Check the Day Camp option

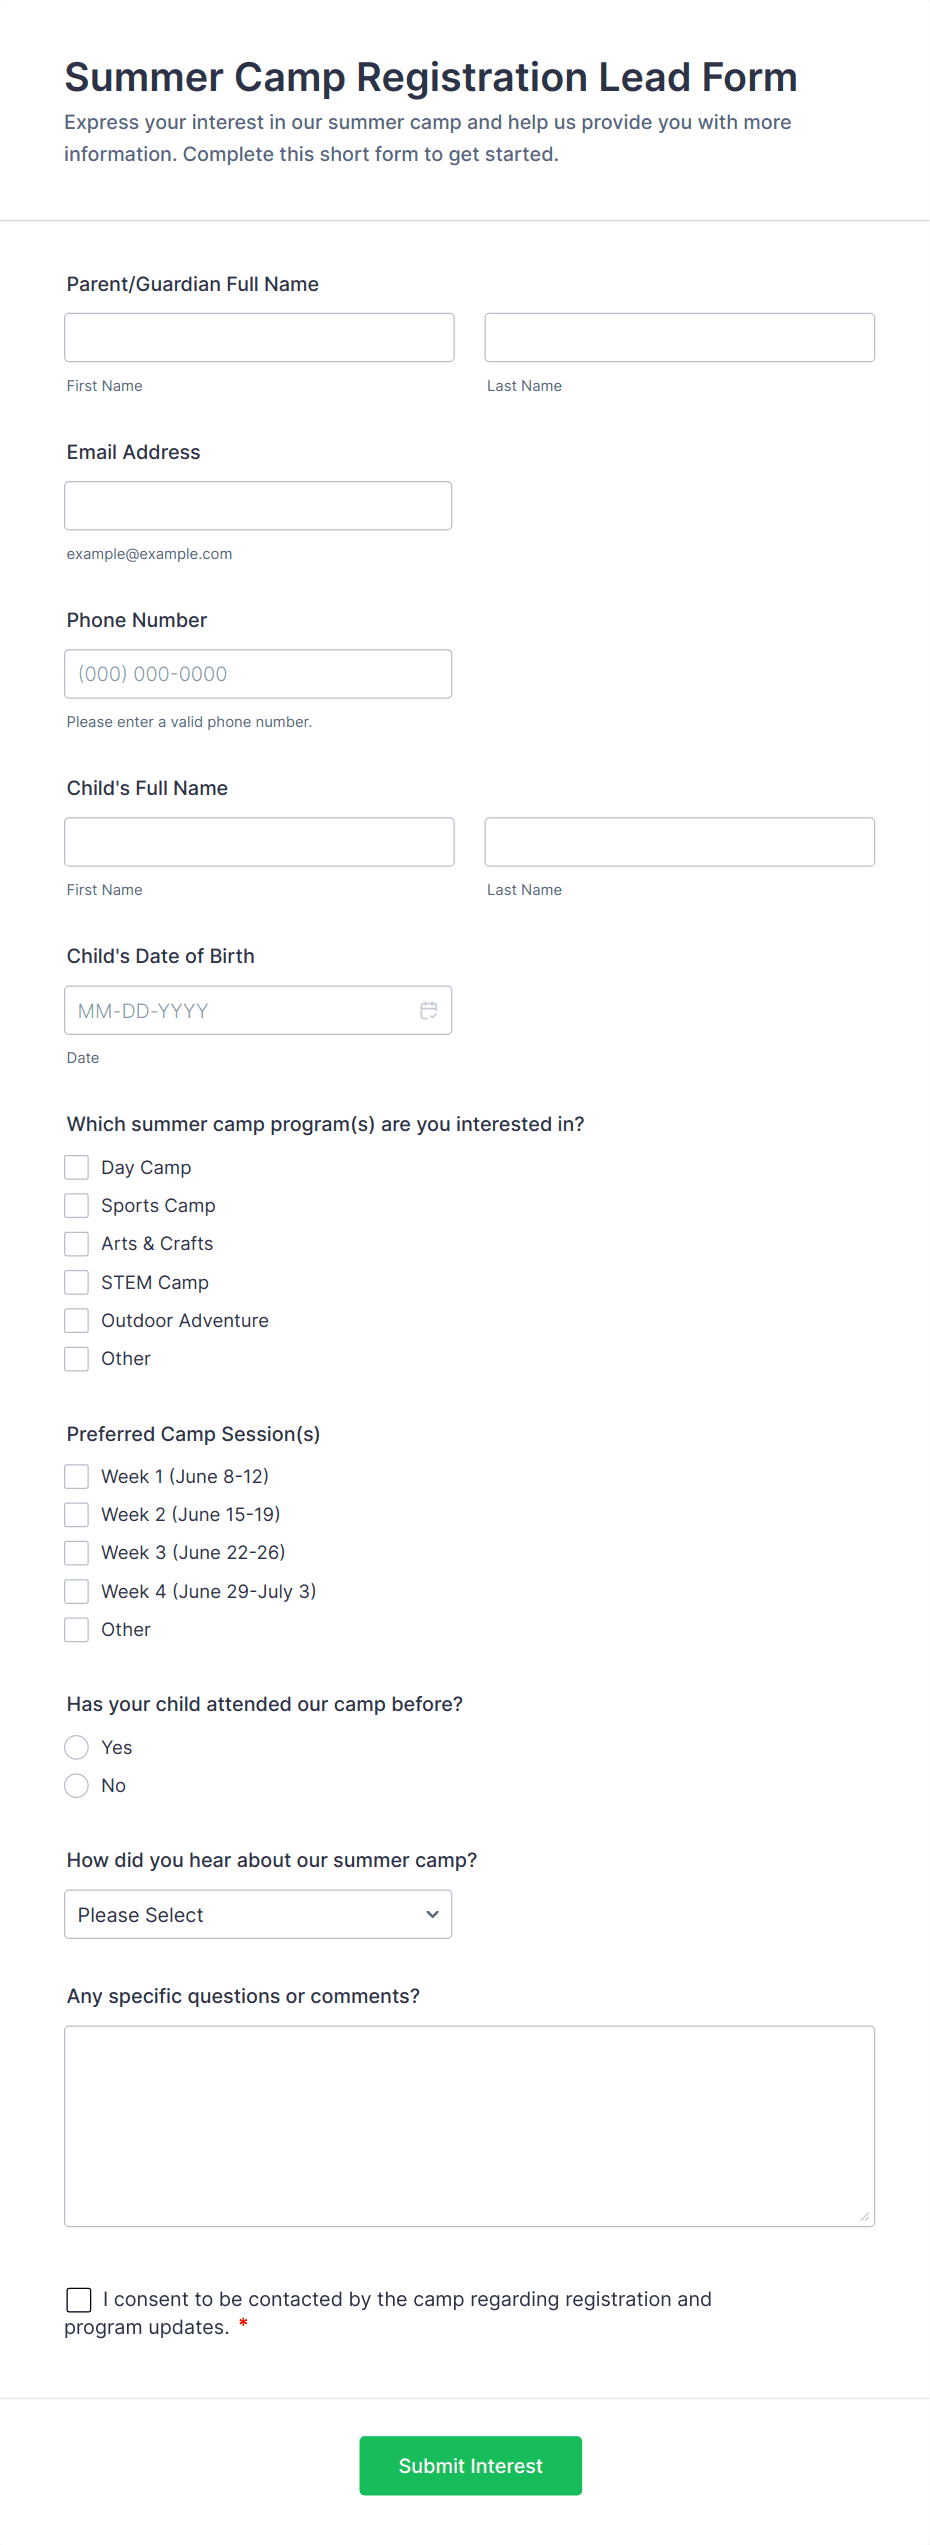77,1167
